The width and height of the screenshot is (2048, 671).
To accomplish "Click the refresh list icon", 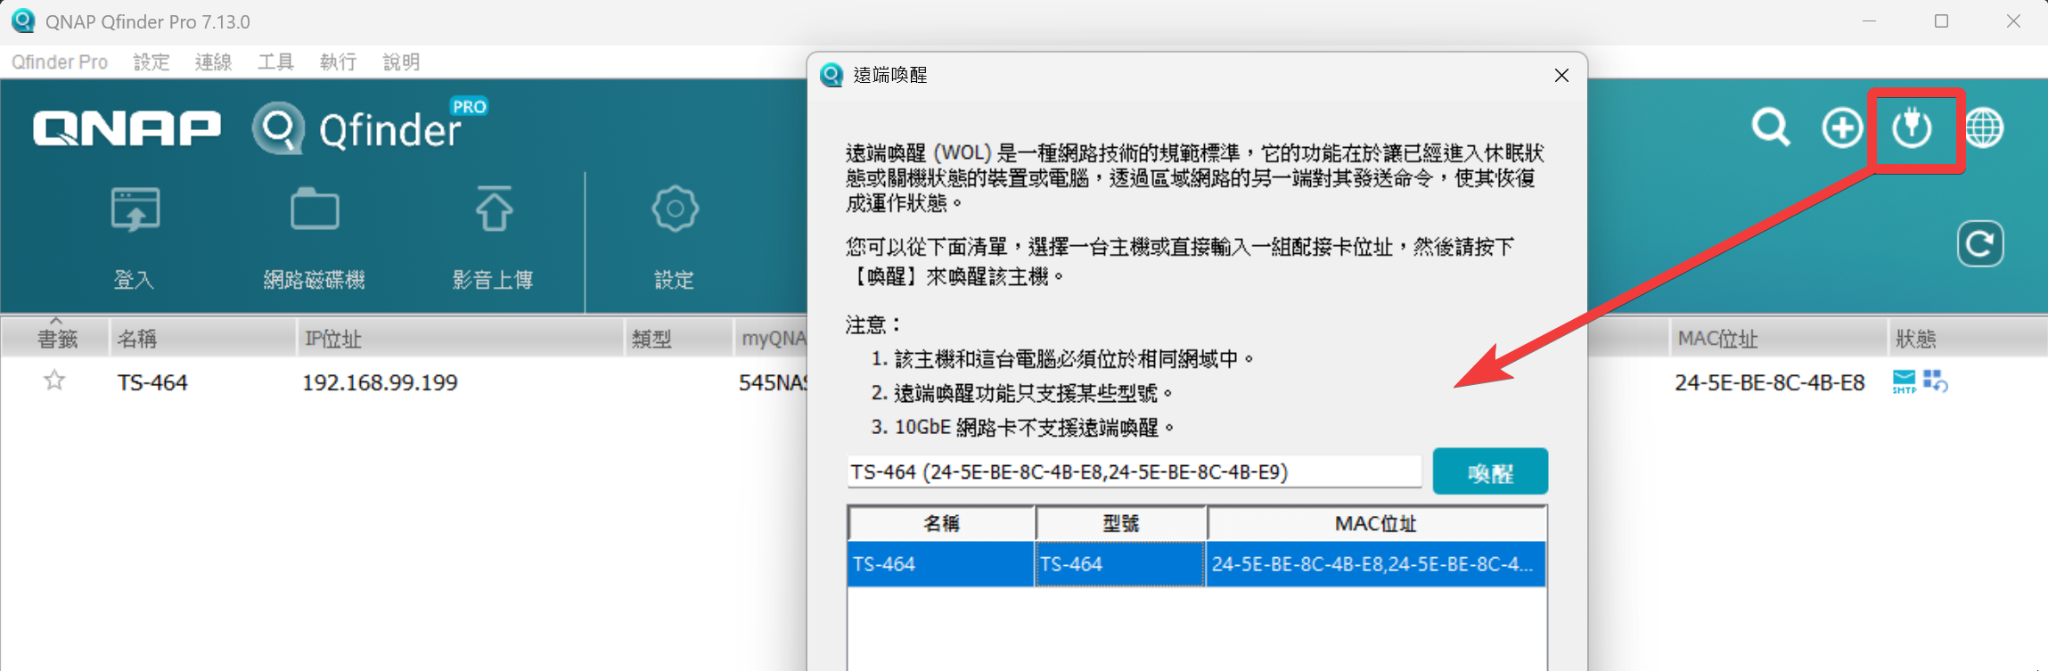I will [1980, 244].
